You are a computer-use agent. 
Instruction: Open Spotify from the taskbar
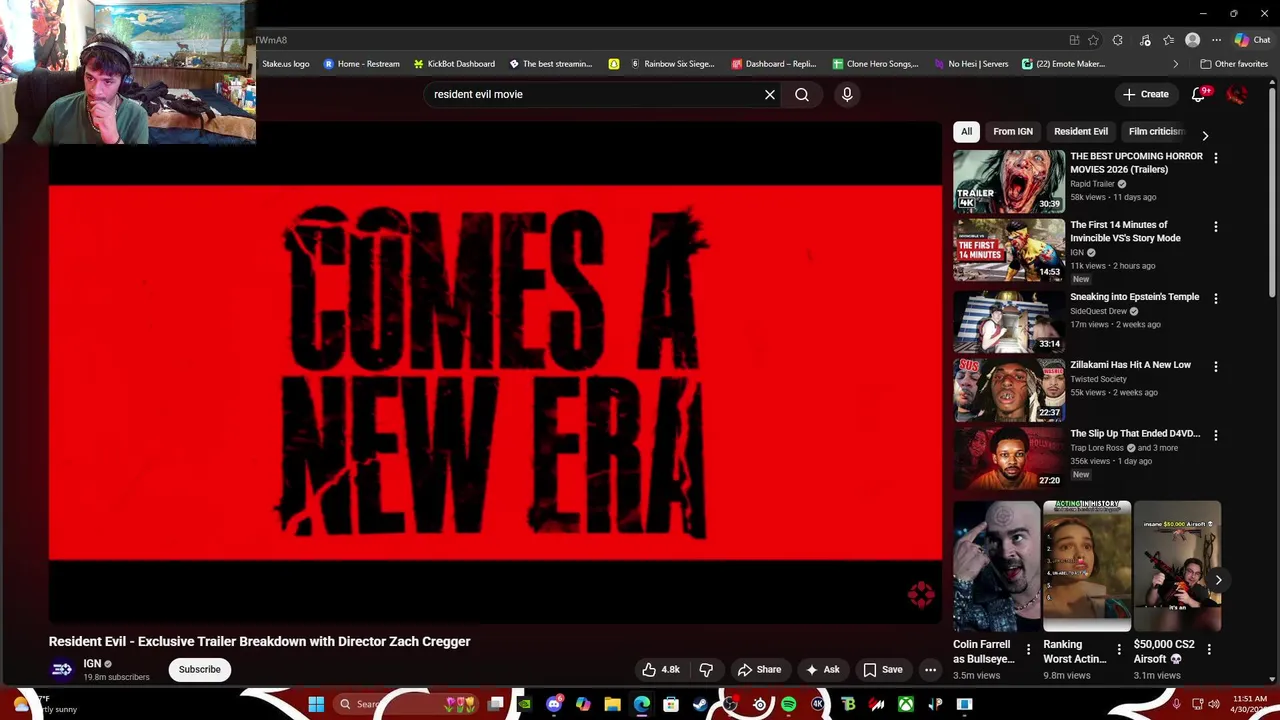click(x=789, y=704)
